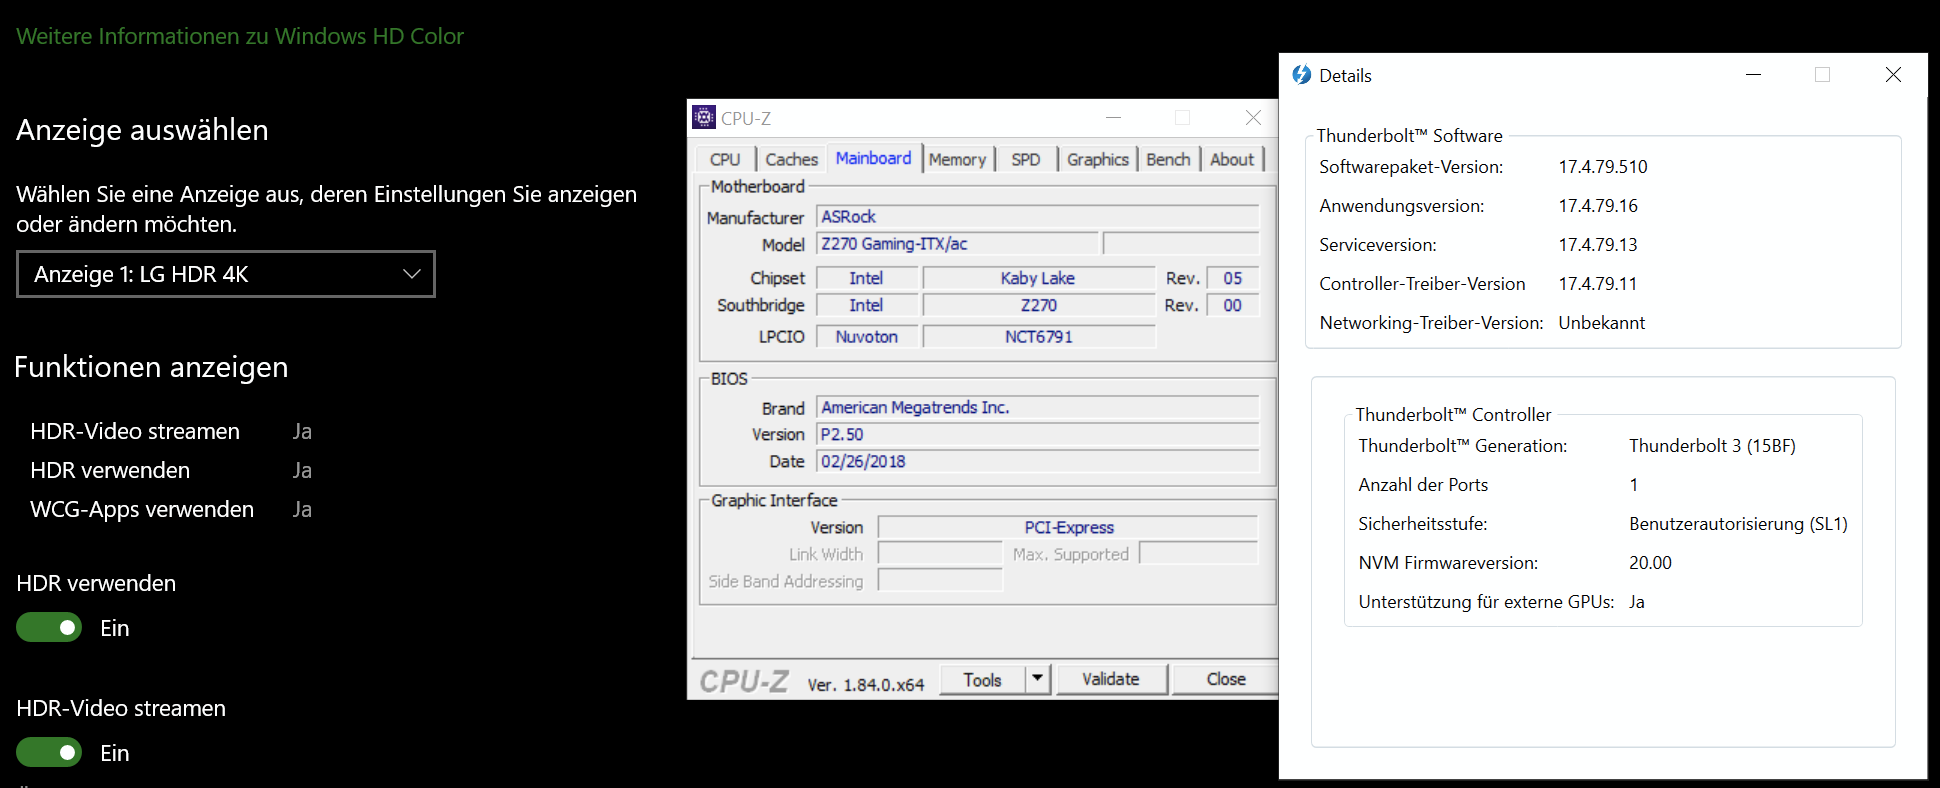The height and width of the screenshot is (788, 1940).
Task: Click the CPU-Z version text 'Ver. 1.84.0.x64'
Action: (866, 685)
